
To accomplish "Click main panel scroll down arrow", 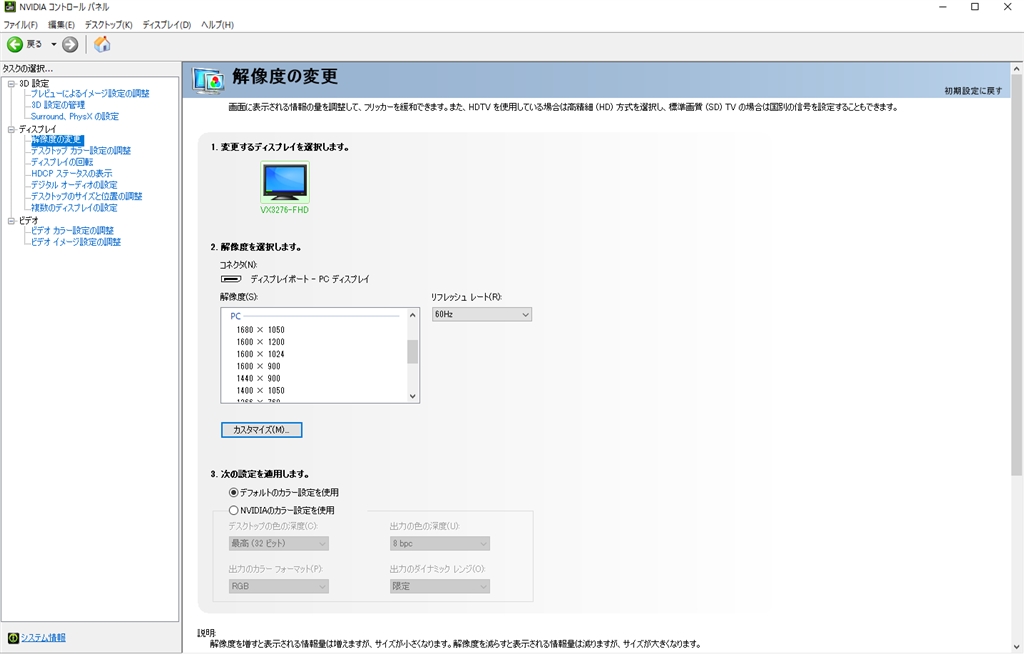I will click(x=1017, y=647).
